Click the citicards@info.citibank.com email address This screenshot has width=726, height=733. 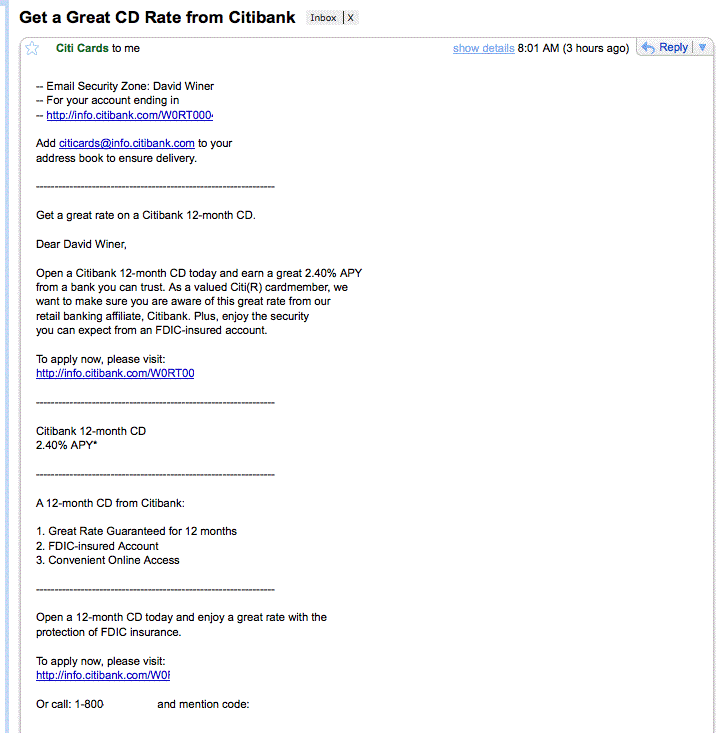pos(127,144)
